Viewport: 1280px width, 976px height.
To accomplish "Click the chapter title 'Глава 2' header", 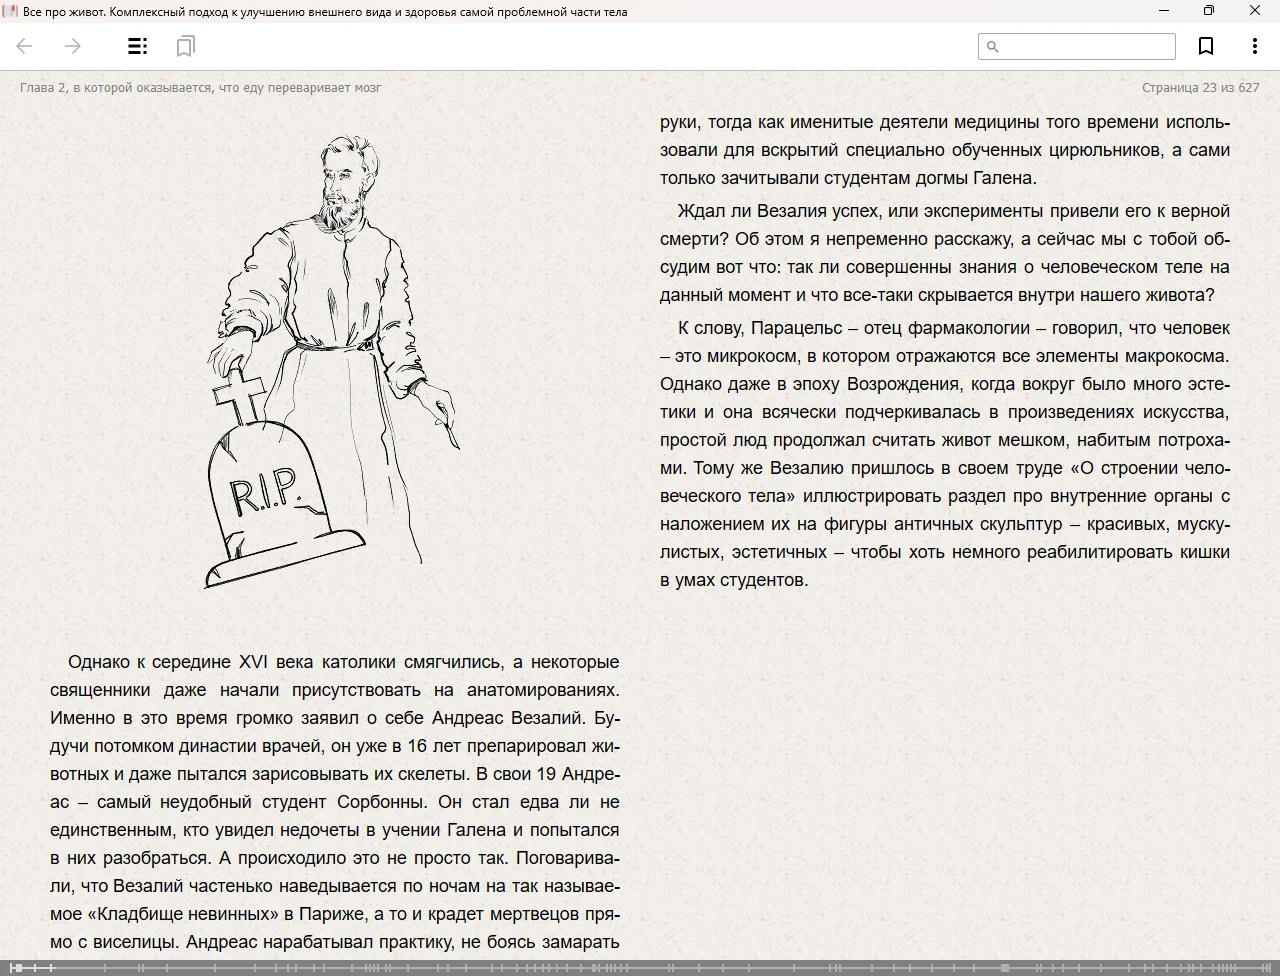I will (200, 87).
